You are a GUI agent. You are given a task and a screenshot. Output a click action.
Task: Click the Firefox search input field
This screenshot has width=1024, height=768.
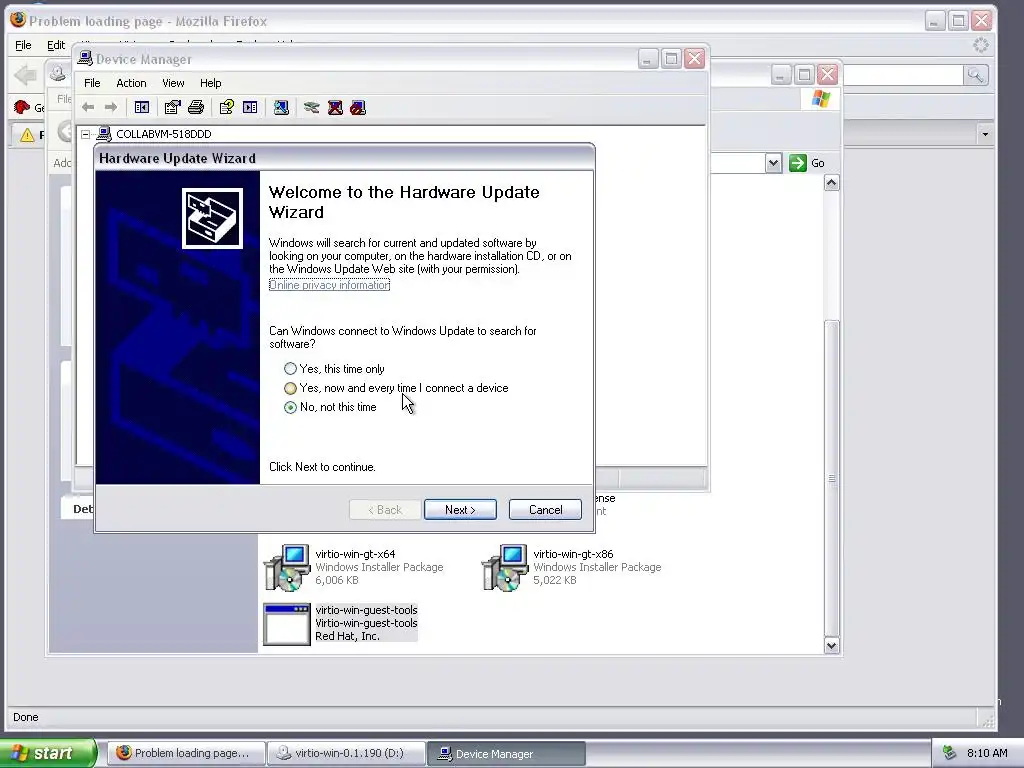[x=903, y=75]
